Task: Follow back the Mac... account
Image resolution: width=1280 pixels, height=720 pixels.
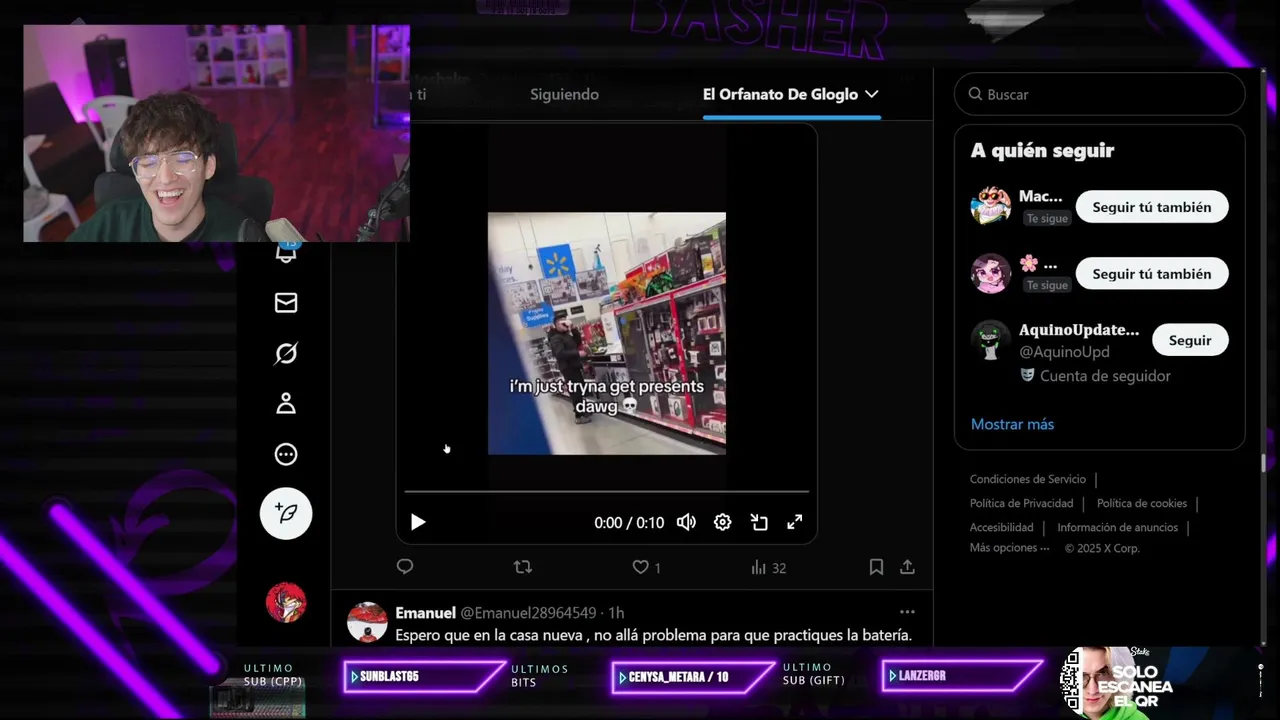Action: coord(1152,207)
